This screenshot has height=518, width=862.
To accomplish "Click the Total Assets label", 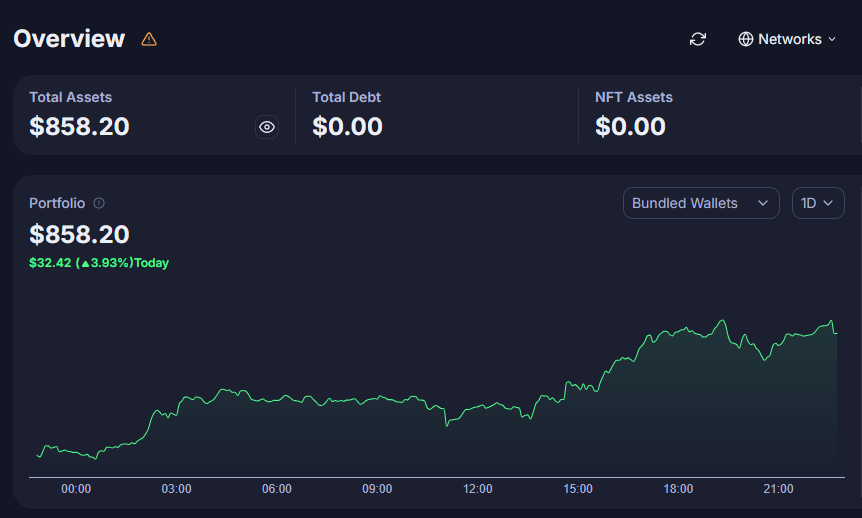I will click(x=70, y=97).
